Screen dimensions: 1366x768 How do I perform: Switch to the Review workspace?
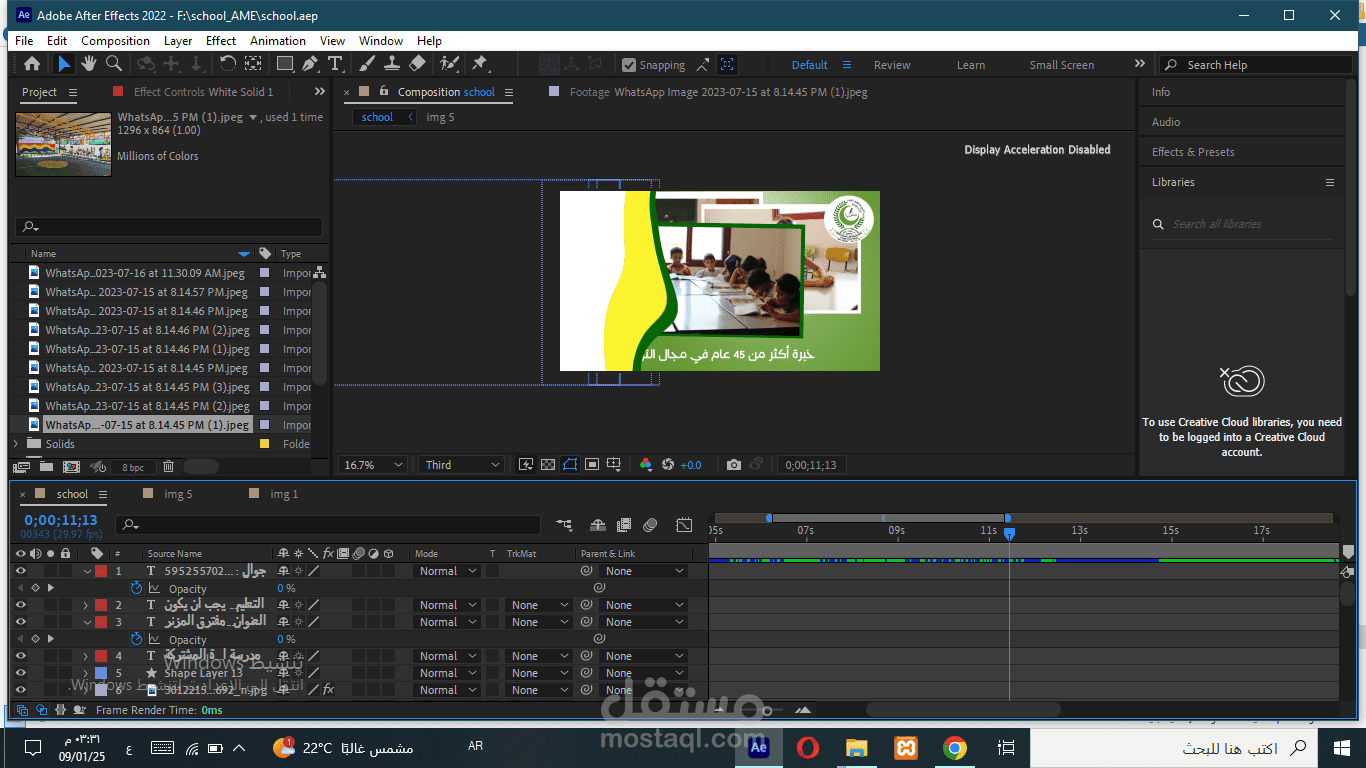pos(892,65)
